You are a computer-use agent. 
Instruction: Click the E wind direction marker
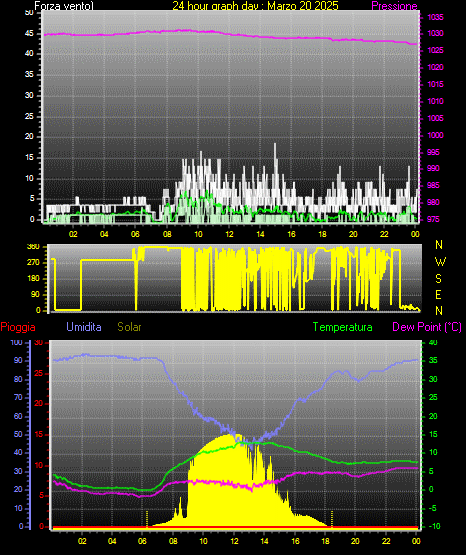pyautogui.click(x=438, y=294)
